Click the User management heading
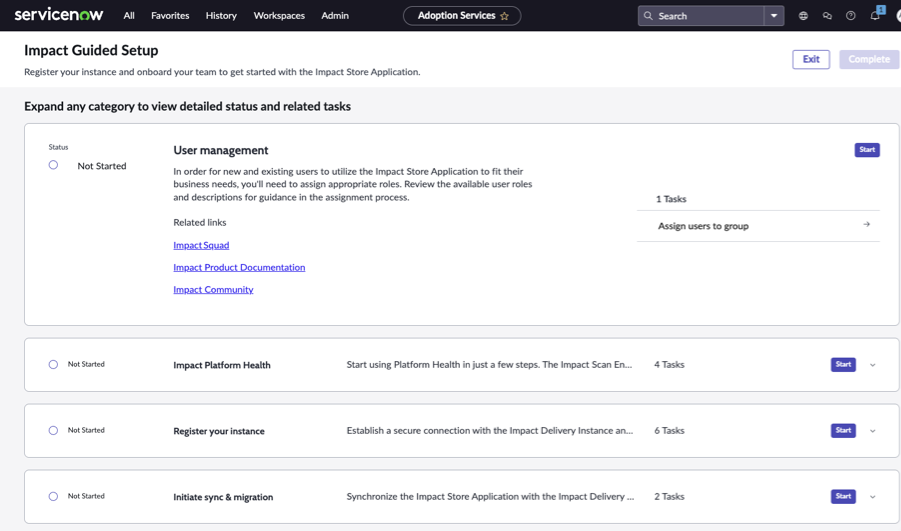This screenshot has height=531, width=901. 221,151
